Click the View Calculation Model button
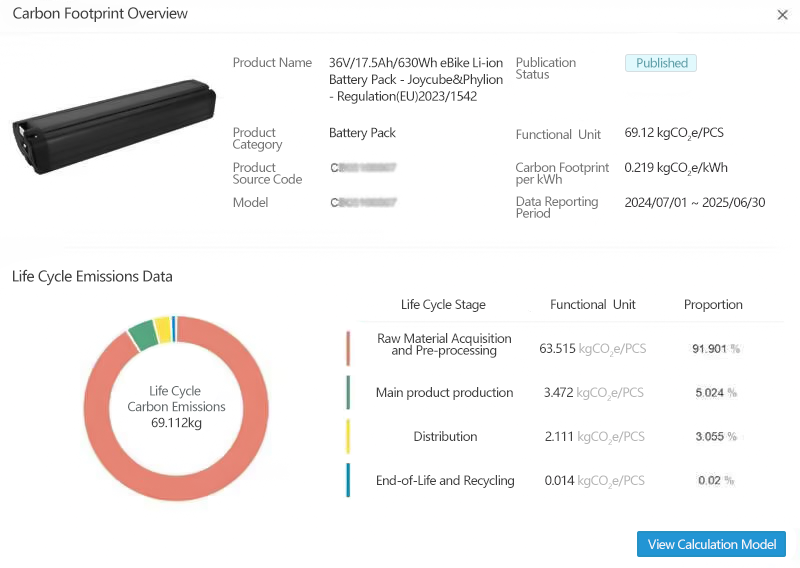 click(711, 544)
